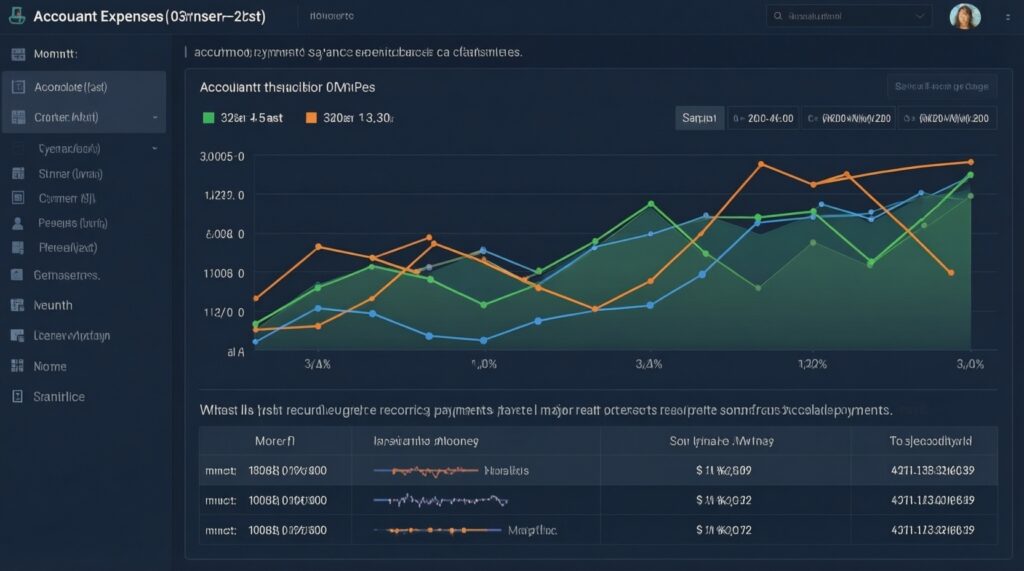Click the Account Expenses logo icon
This screenshot has height=571, width=1024.
pos(16,17)
